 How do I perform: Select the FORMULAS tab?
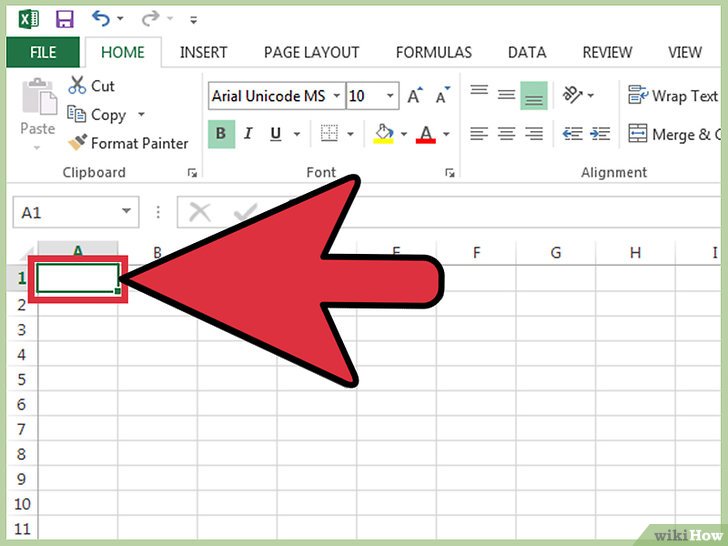tap(434, 52)
